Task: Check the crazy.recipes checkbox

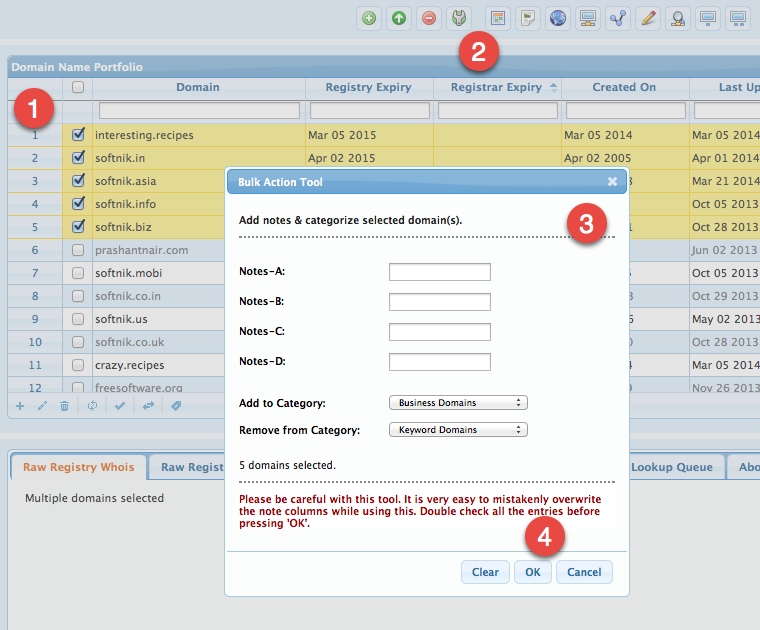Action: click(x=78, y=365)
